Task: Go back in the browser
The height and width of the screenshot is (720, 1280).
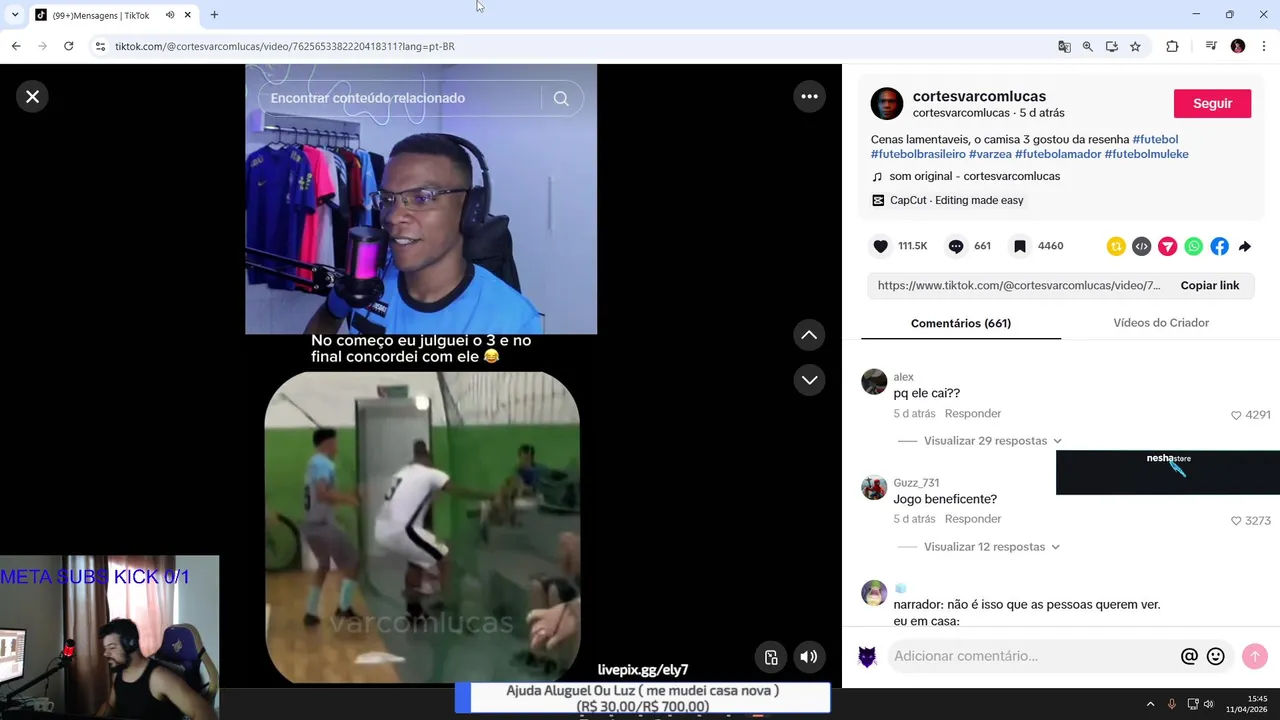Action: tap(16, 46)
